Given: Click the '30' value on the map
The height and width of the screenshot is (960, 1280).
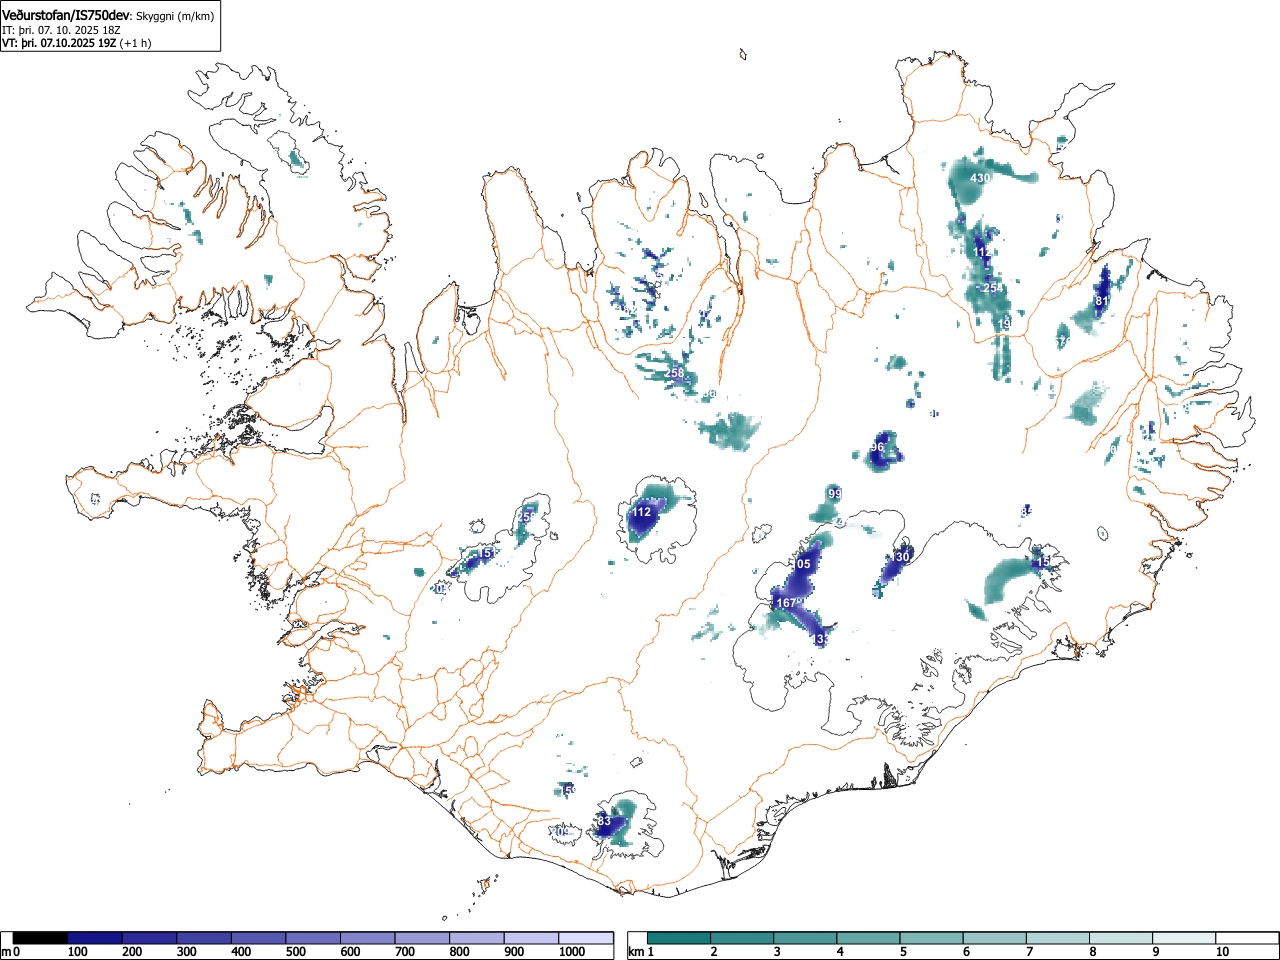Looking at the screenshot, I should point(903,557).
